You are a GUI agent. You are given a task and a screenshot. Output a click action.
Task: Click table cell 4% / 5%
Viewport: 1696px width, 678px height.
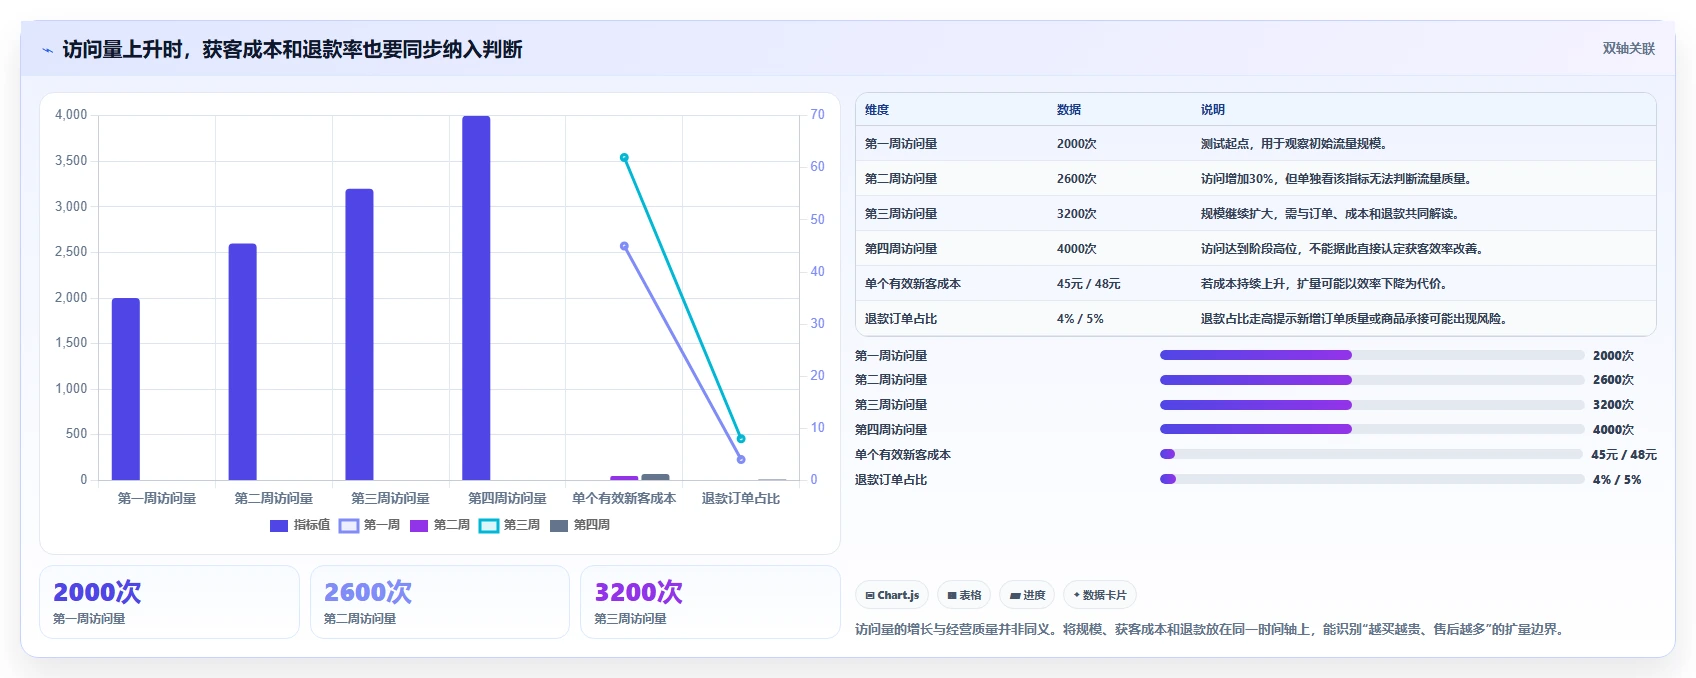click(x=1080, y=319)
